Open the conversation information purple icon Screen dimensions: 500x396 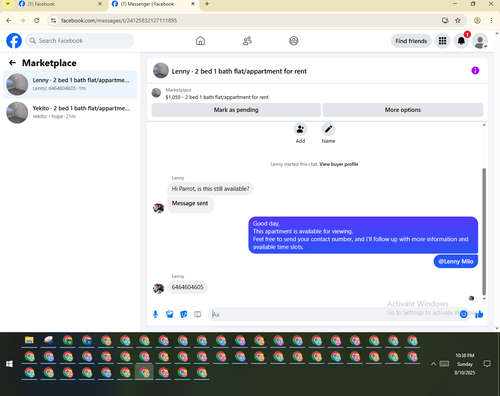point(475,70)
